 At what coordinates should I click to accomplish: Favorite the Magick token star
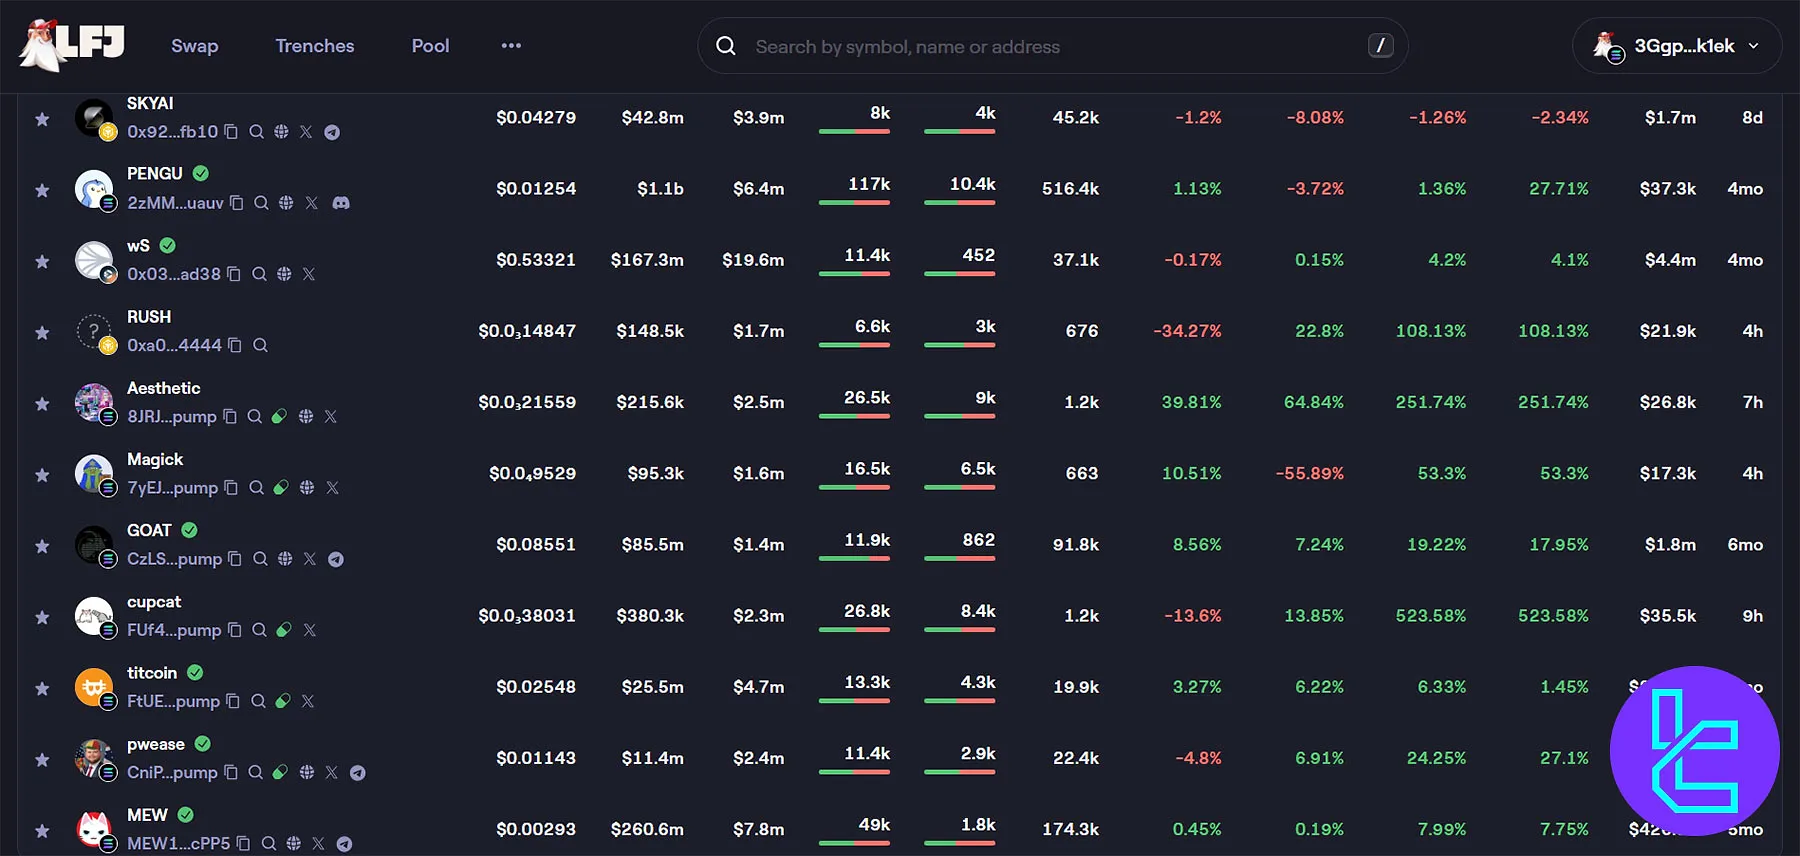pos(42,475)
